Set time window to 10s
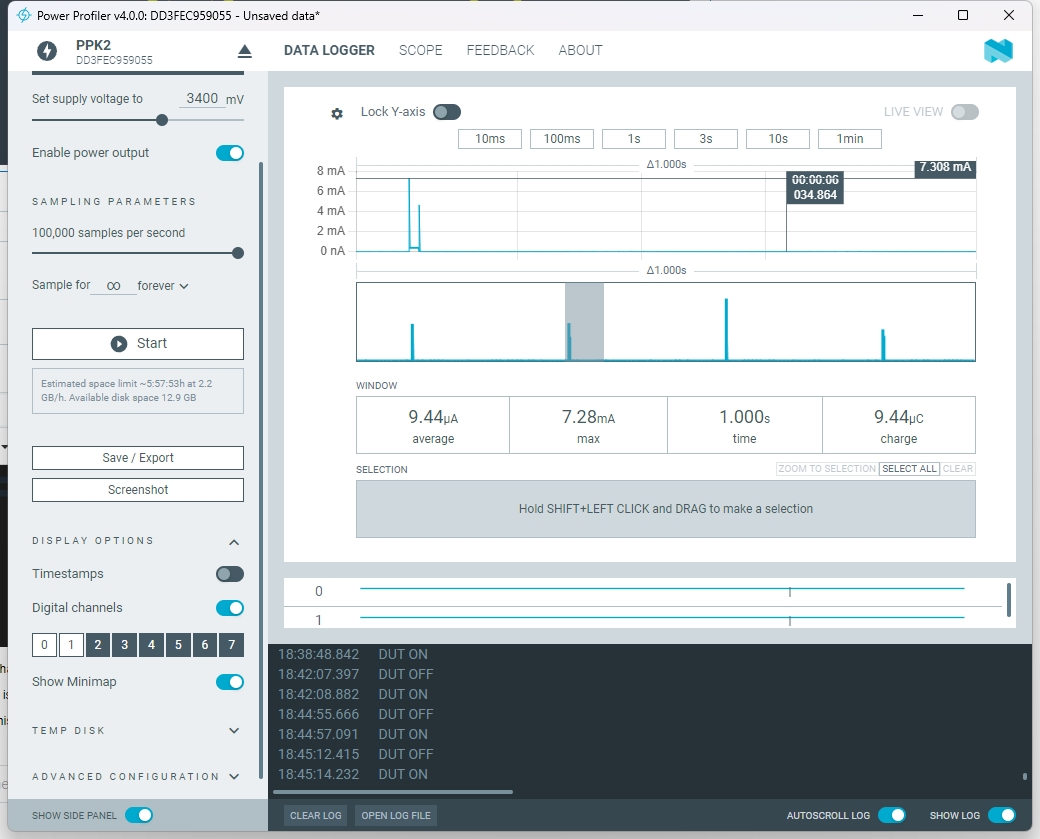Viewport: 1040px width, 839px height. (x=778, y=139)
